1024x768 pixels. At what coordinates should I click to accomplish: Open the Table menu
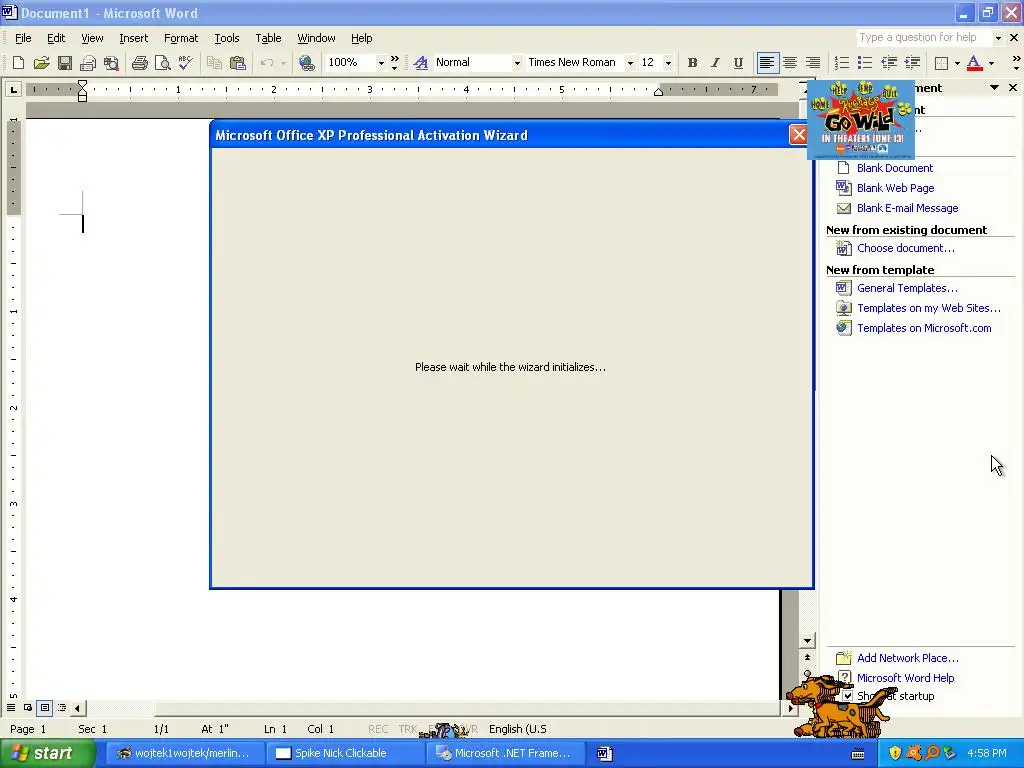click(268, 38)
